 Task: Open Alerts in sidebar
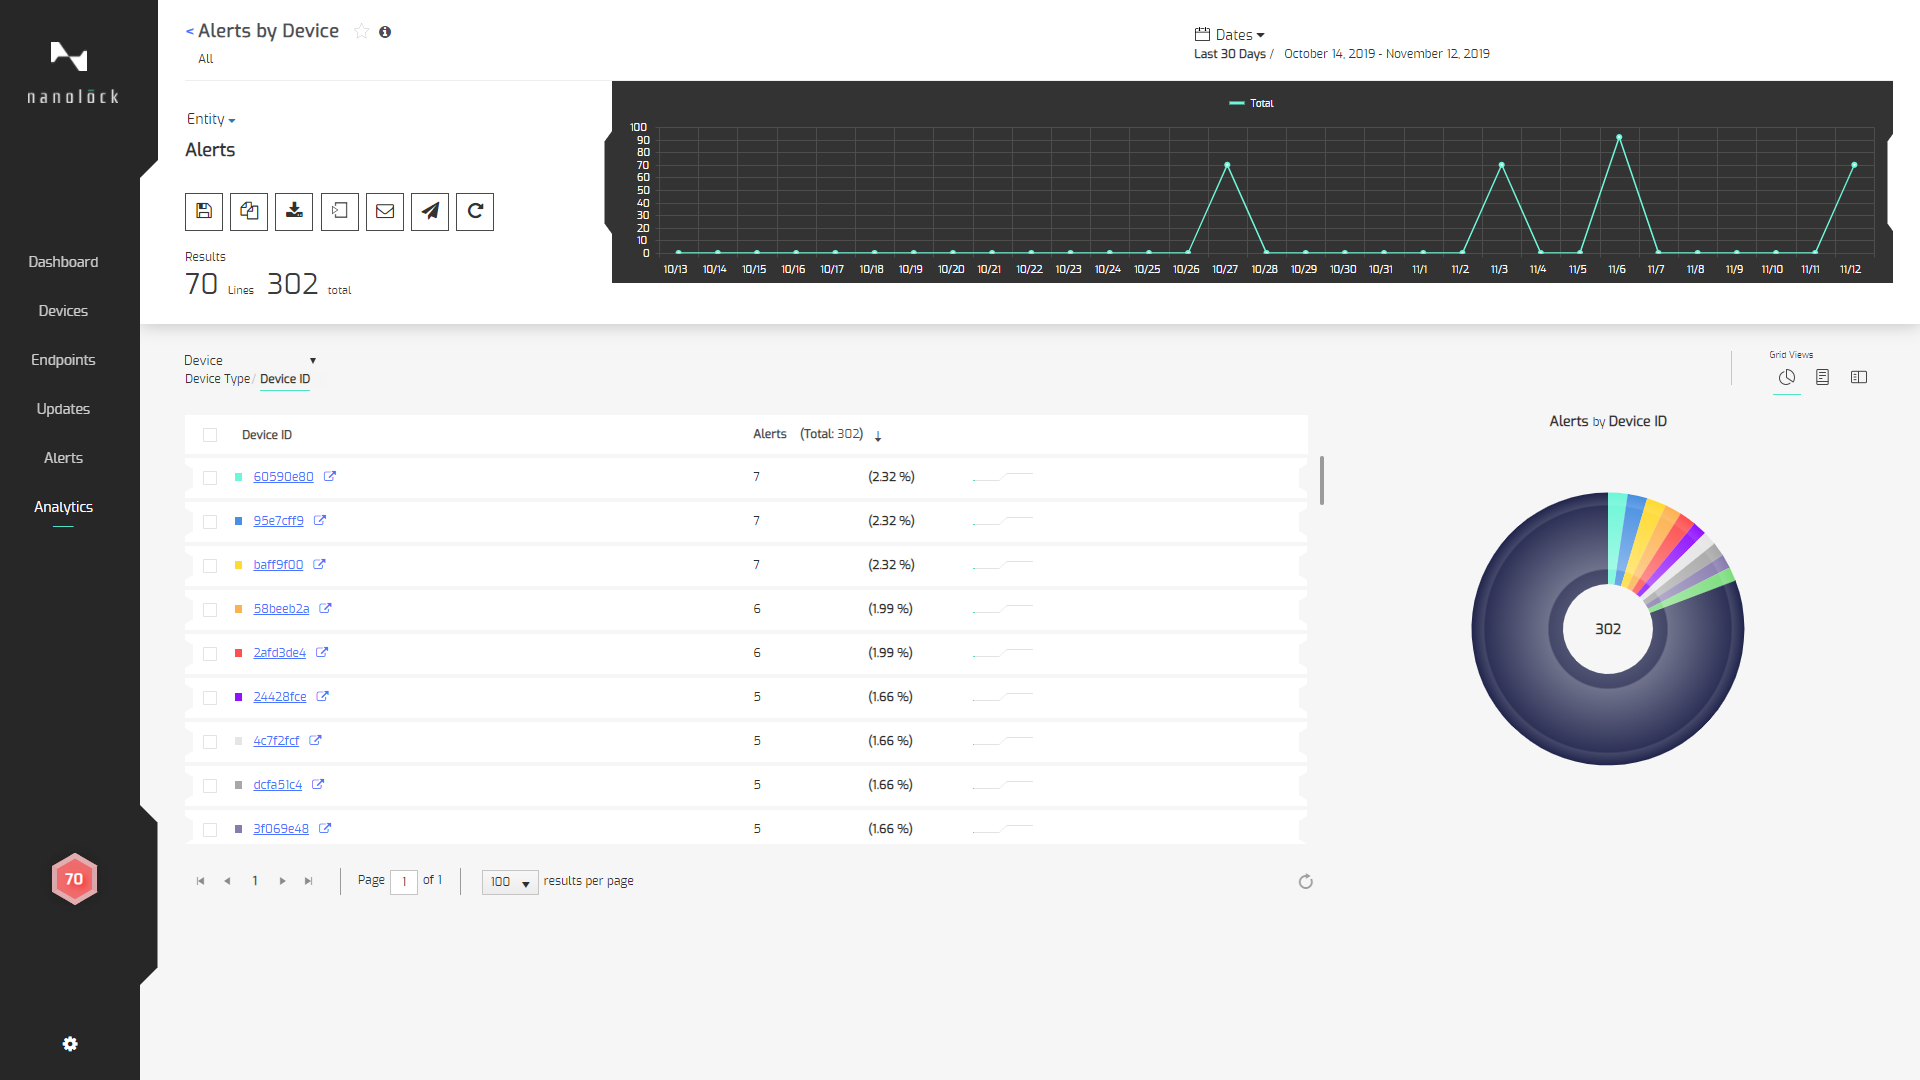[63, 458]
